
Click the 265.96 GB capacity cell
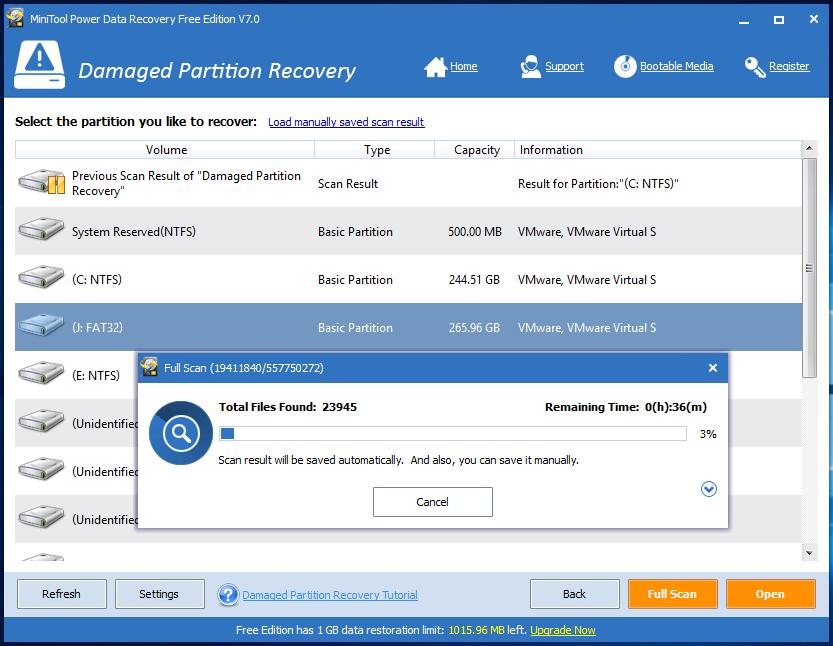(474, 328)
